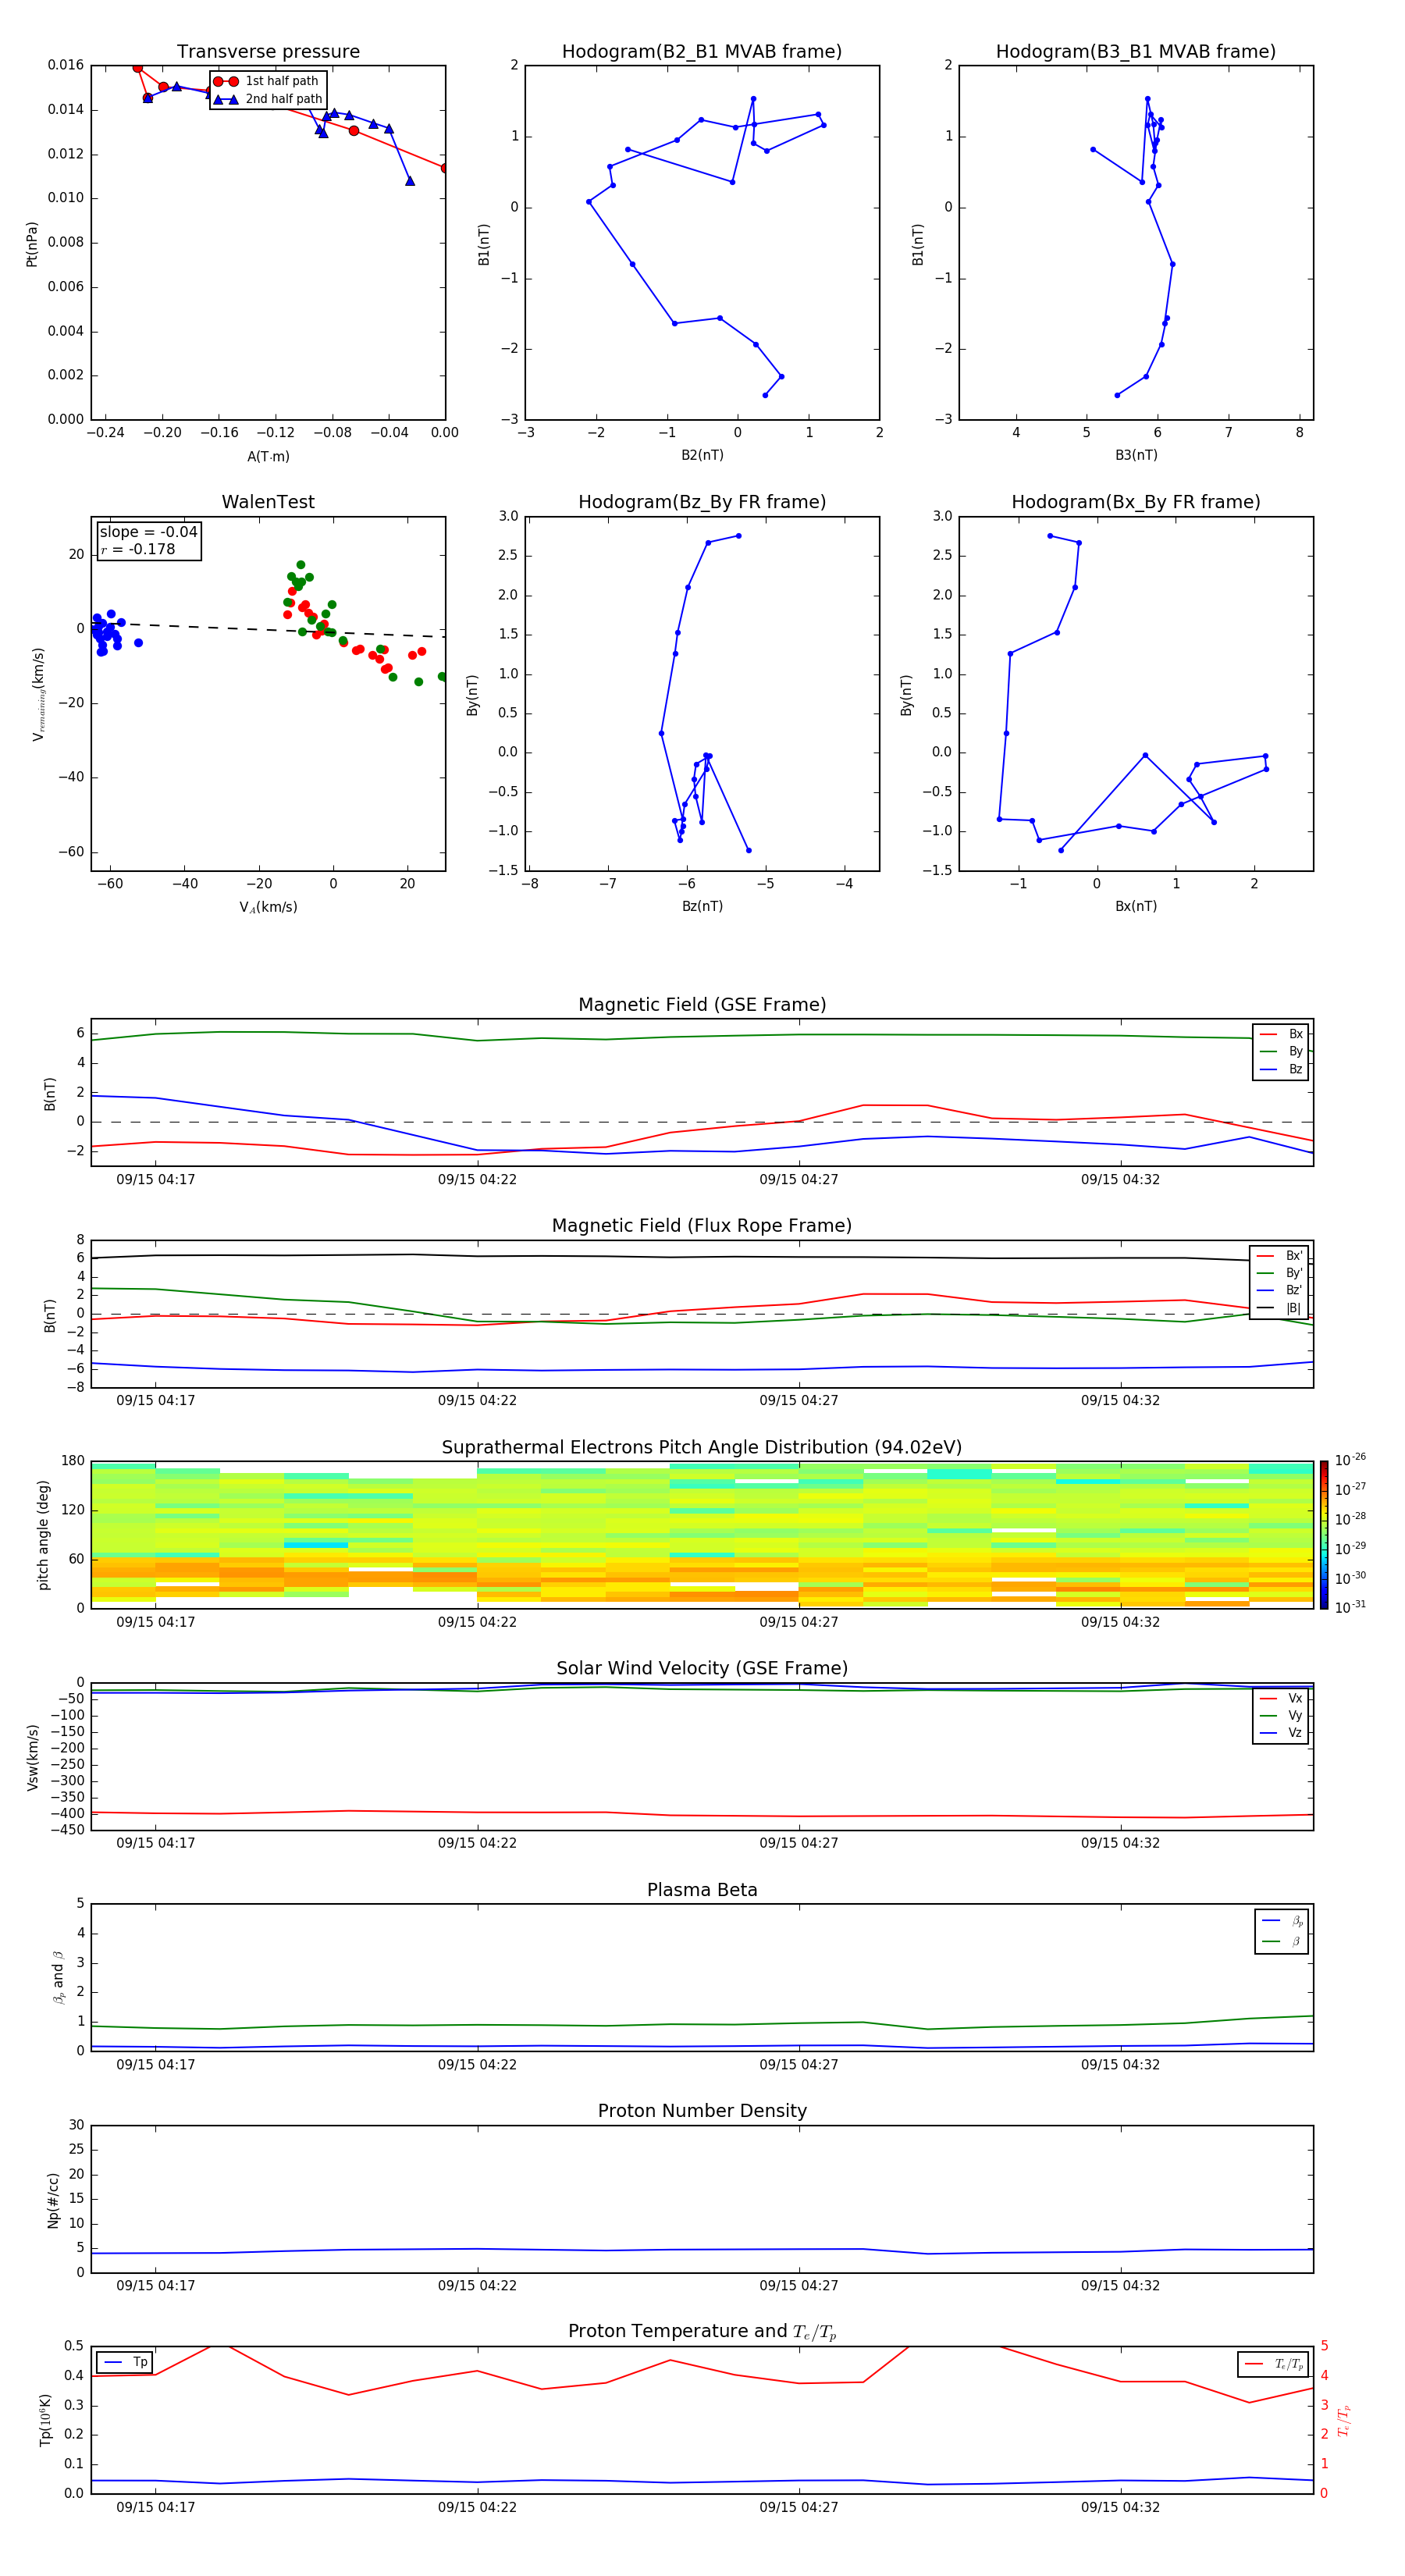Viewport: 1405px width, 2576px height.
Task: Click the 'Hodogram(Bx_By FR frame)' title
Action: click(x=1136, y=502)
